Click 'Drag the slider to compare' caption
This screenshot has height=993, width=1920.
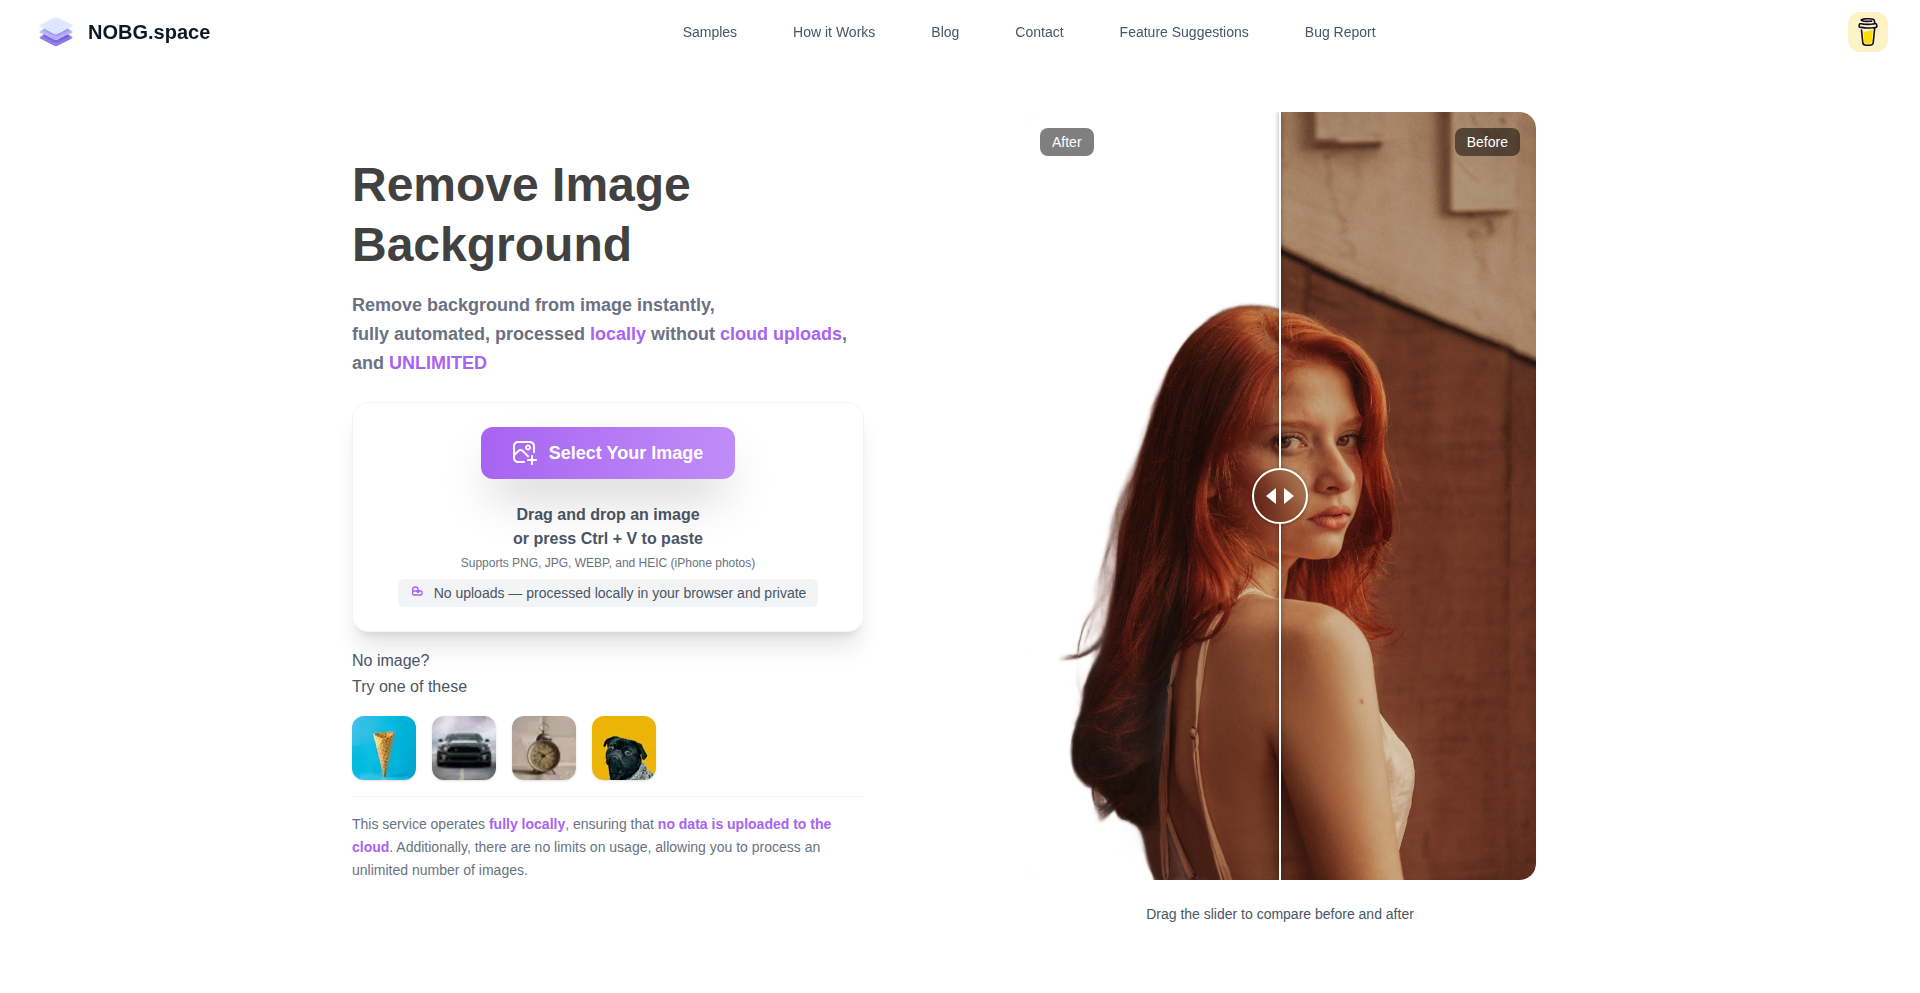tap(1280, 914)
